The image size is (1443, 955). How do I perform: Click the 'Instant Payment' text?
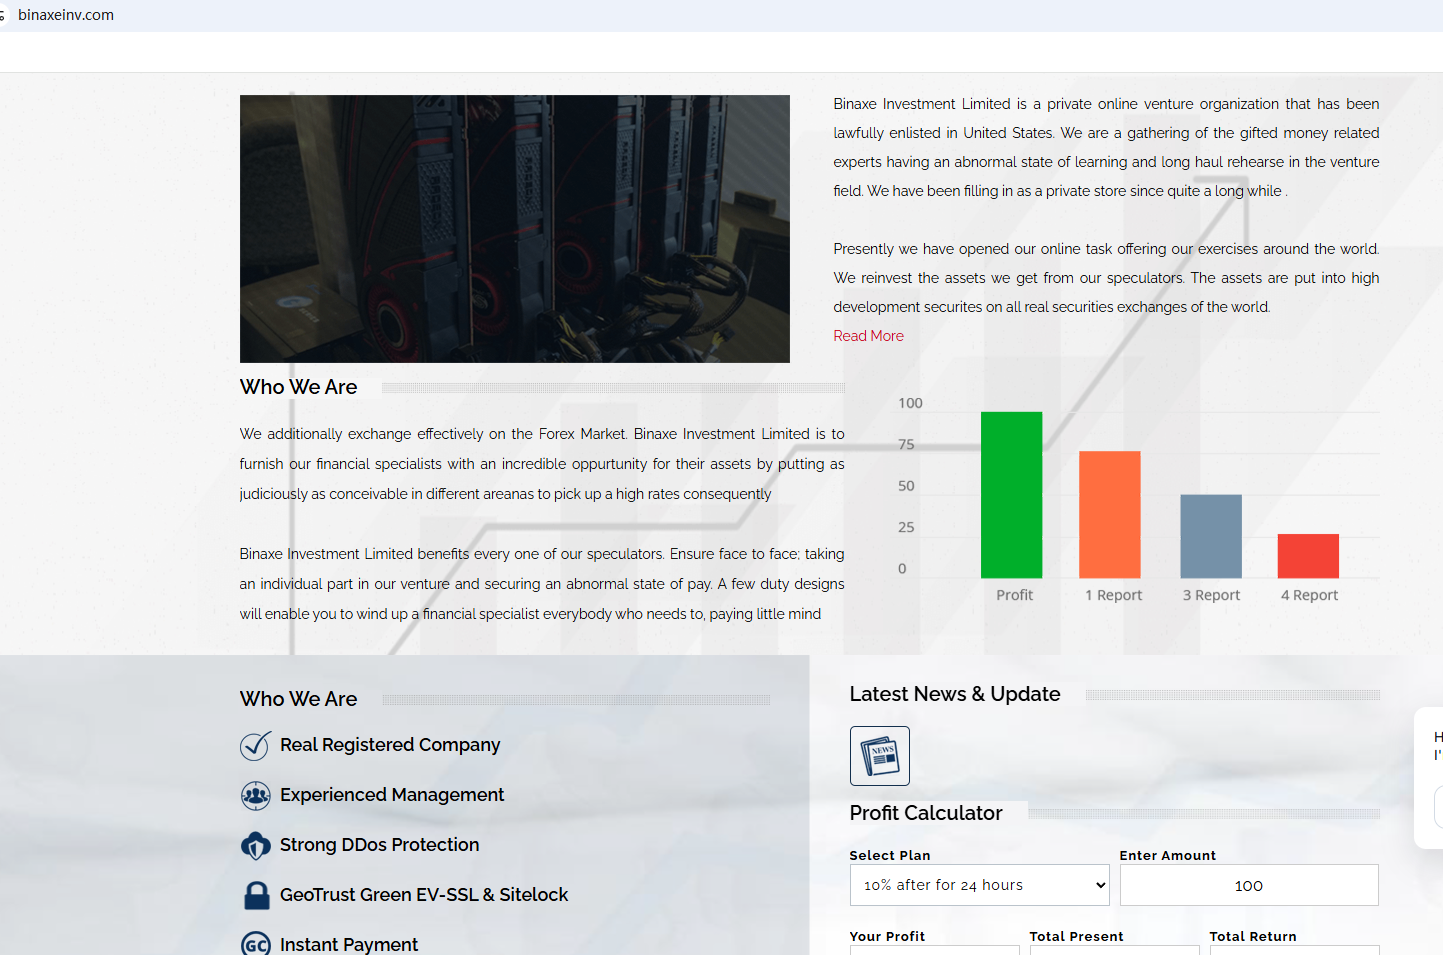(349, 945)
